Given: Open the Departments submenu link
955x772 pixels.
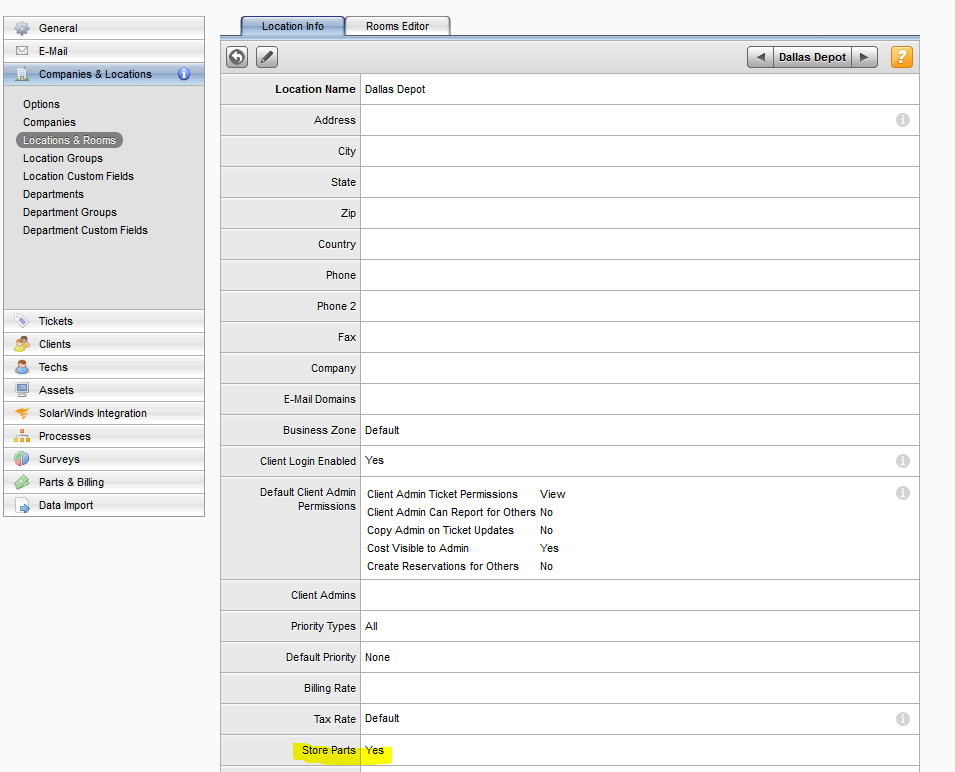Looking at the screenshot, I should tap(54, 194).
